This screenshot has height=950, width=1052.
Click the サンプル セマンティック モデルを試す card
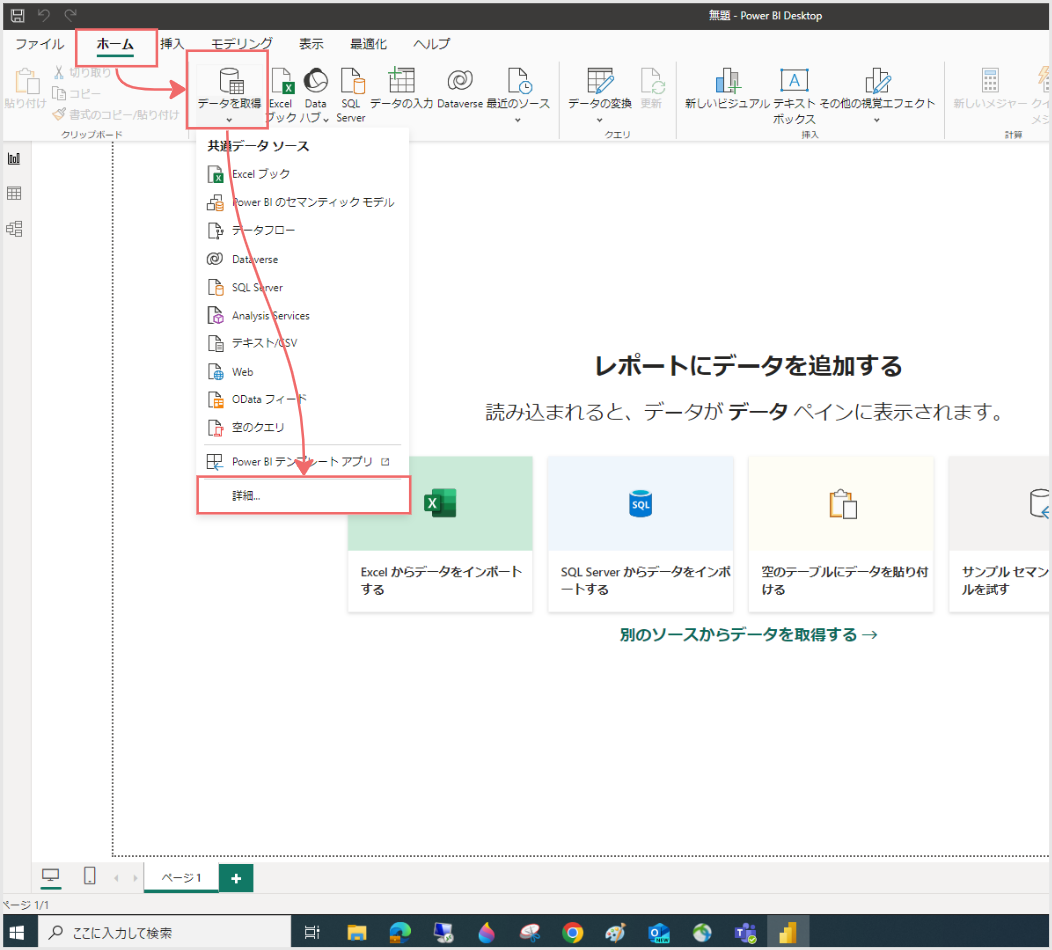(1000, 534)
